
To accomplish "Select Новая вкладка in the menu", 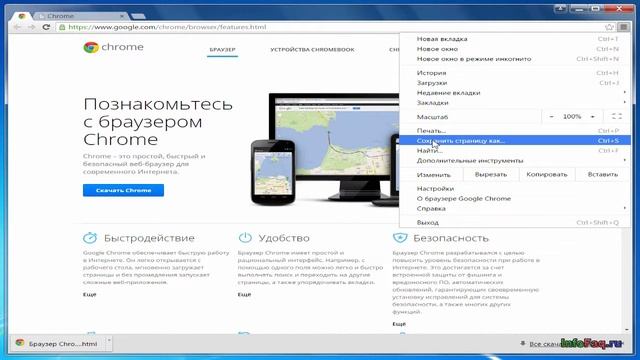I will point(516,39).
